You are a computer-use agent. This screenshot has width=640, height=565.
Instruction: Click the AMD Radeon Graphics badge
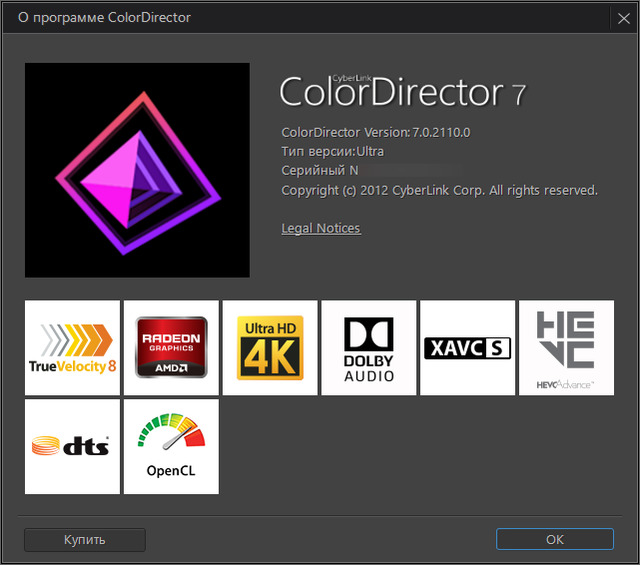[171, 347]
